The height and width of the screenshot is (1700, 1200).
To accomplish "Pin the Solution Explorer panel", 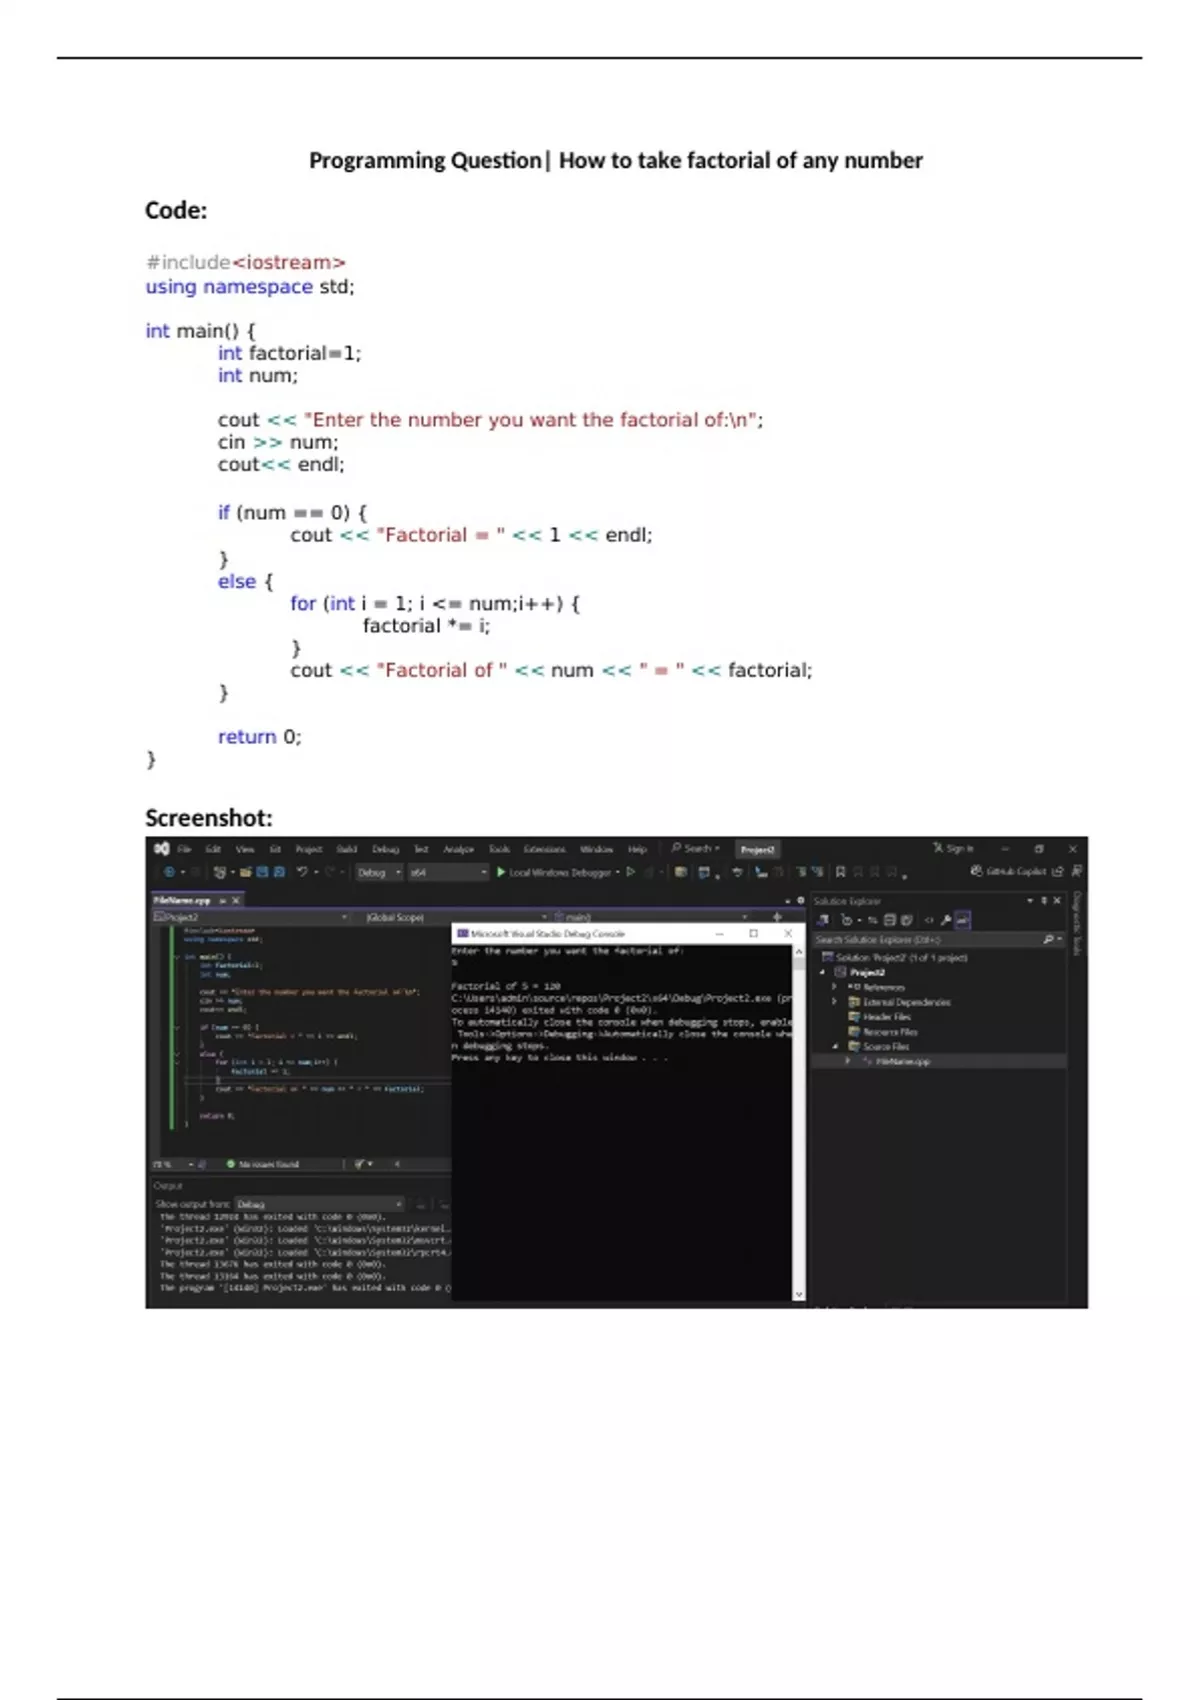I will point(1044,901).
